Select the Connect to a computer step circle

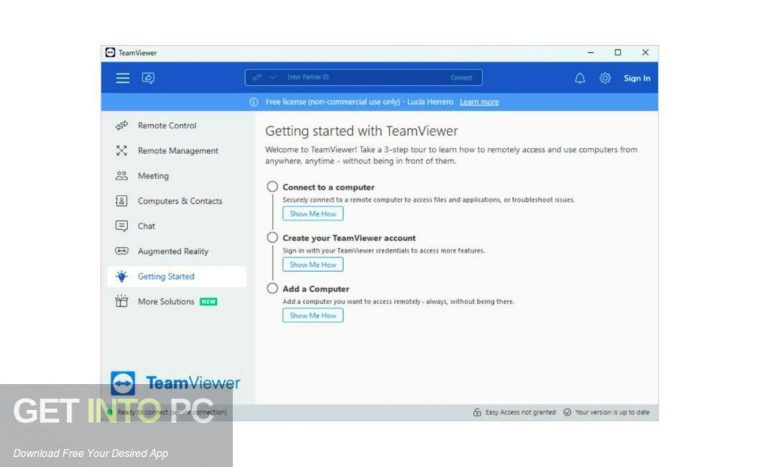pyautogui.click(x=272, y=187)
